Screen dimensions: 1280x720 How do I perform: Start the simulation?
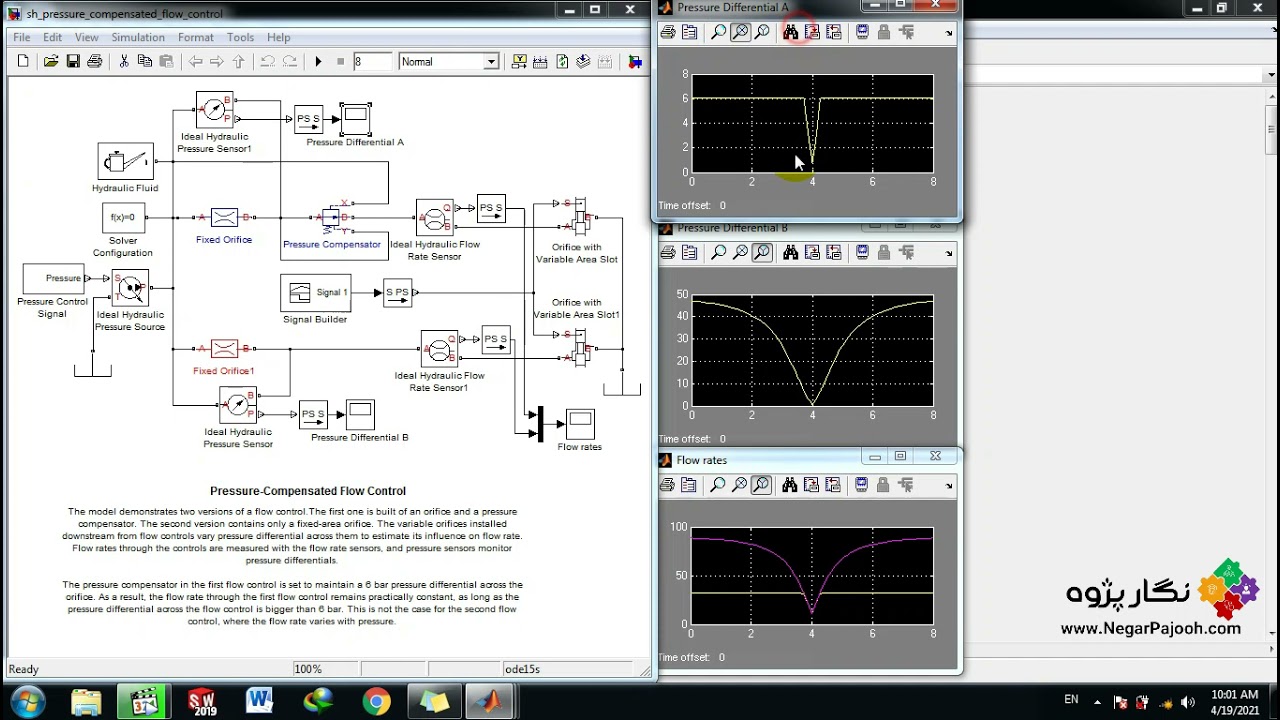318,62
